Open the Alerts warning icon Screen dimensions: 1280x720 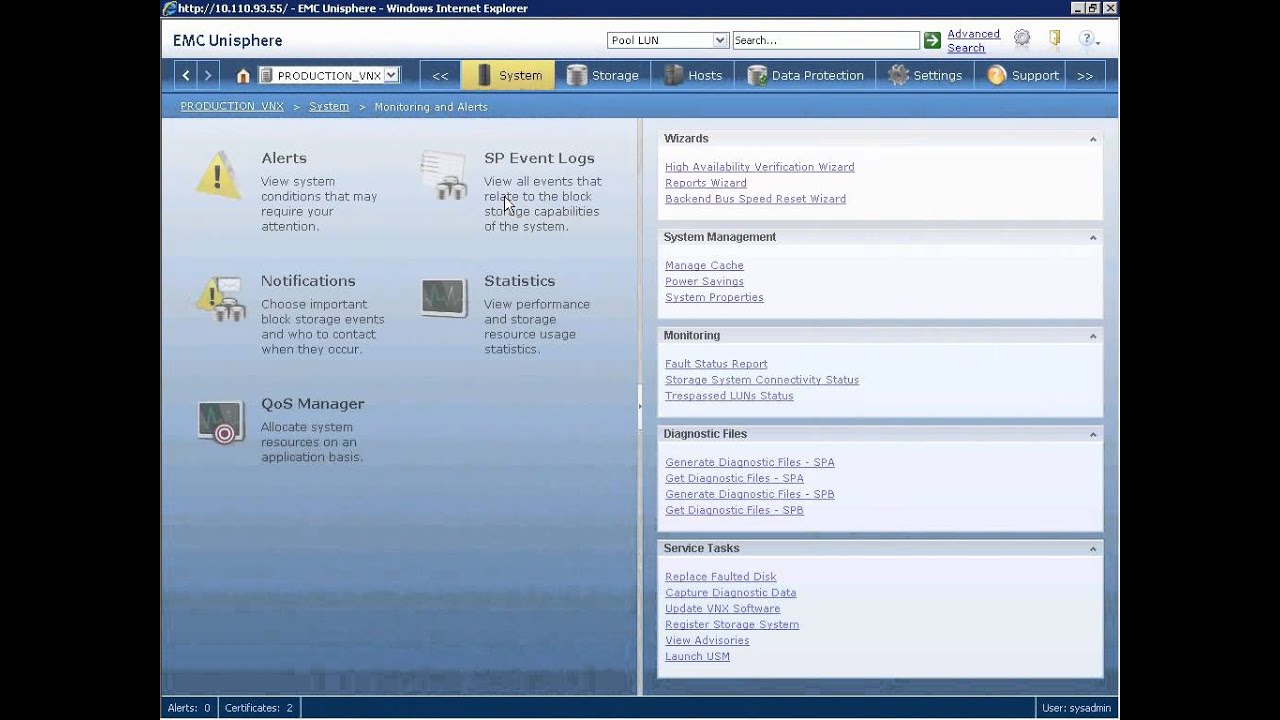pyautogui.click(x=218, y=175)
